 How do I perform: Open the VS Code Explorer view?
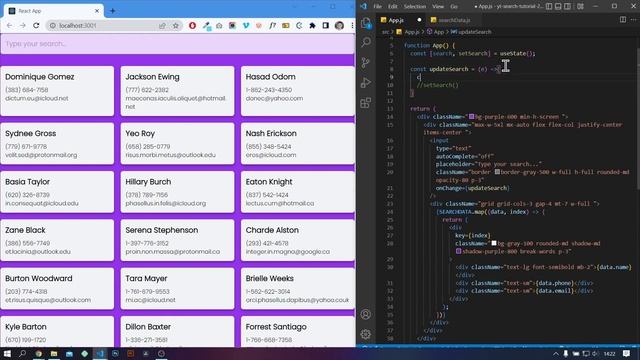point(366,23)
